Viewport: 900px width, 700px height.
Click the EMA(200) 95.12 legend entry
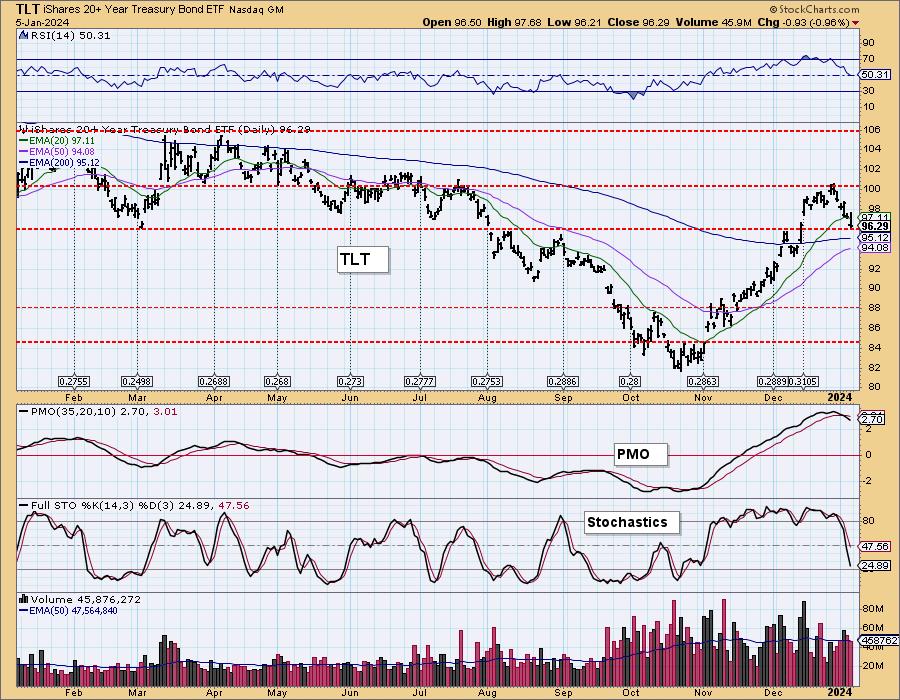60,163
